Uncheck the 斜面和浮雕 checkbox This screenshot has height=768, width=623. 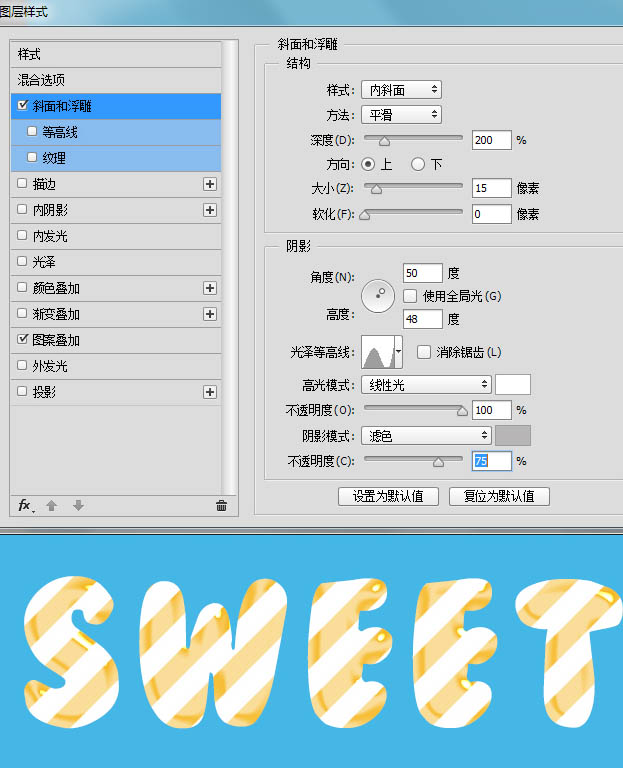[x=23, y=105]
